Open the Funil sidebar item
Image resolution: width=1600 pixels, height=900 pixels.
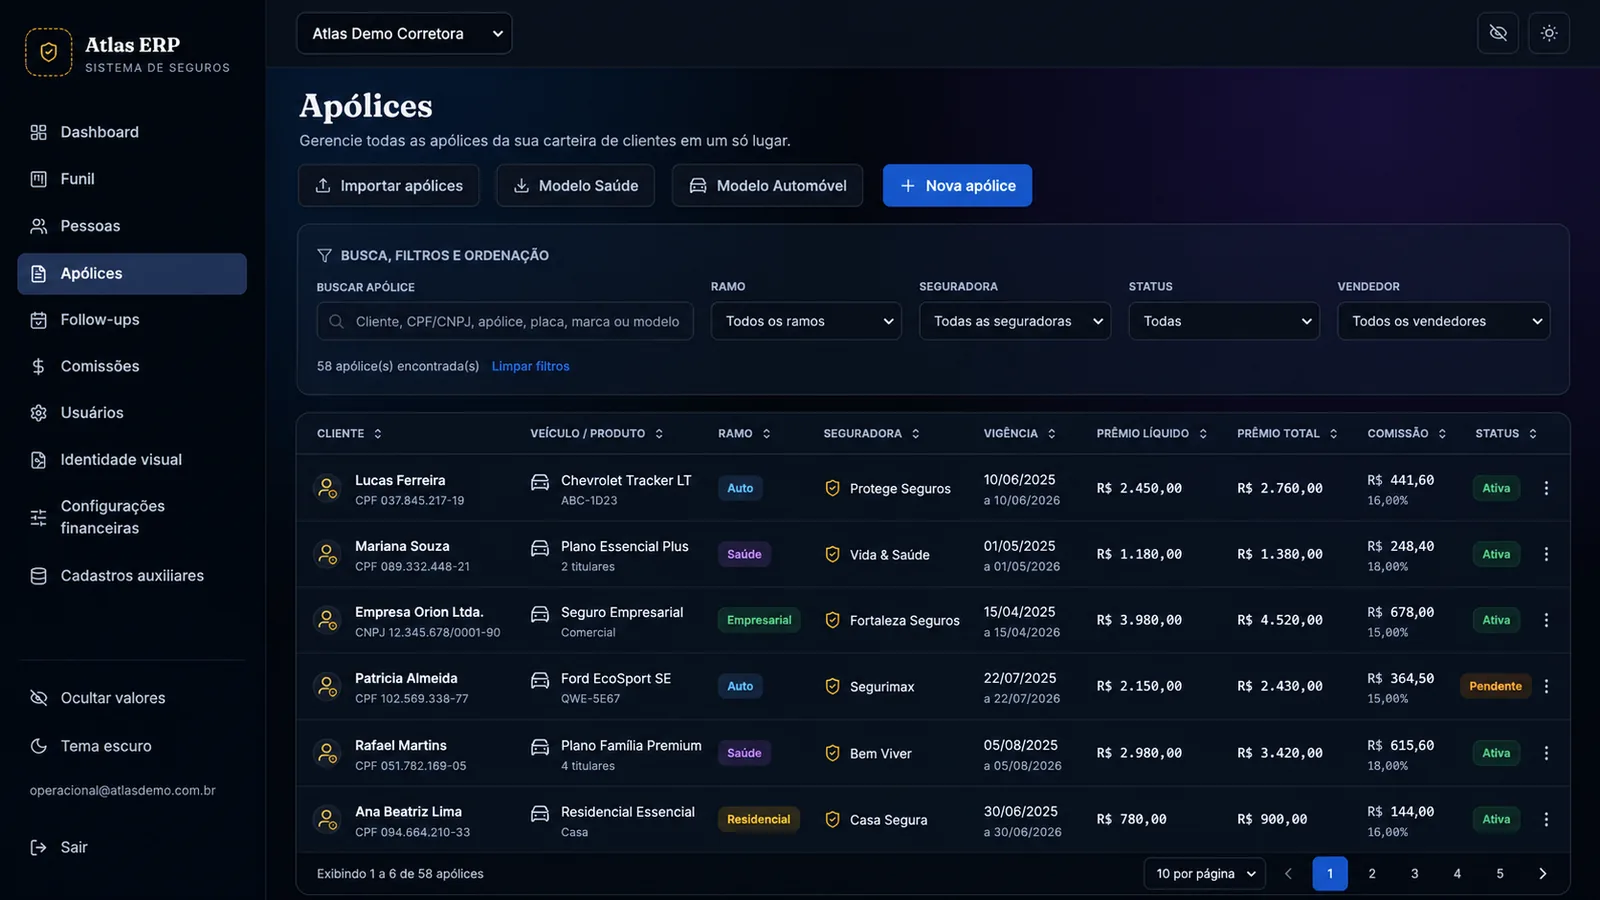click(x=132, y=179)
